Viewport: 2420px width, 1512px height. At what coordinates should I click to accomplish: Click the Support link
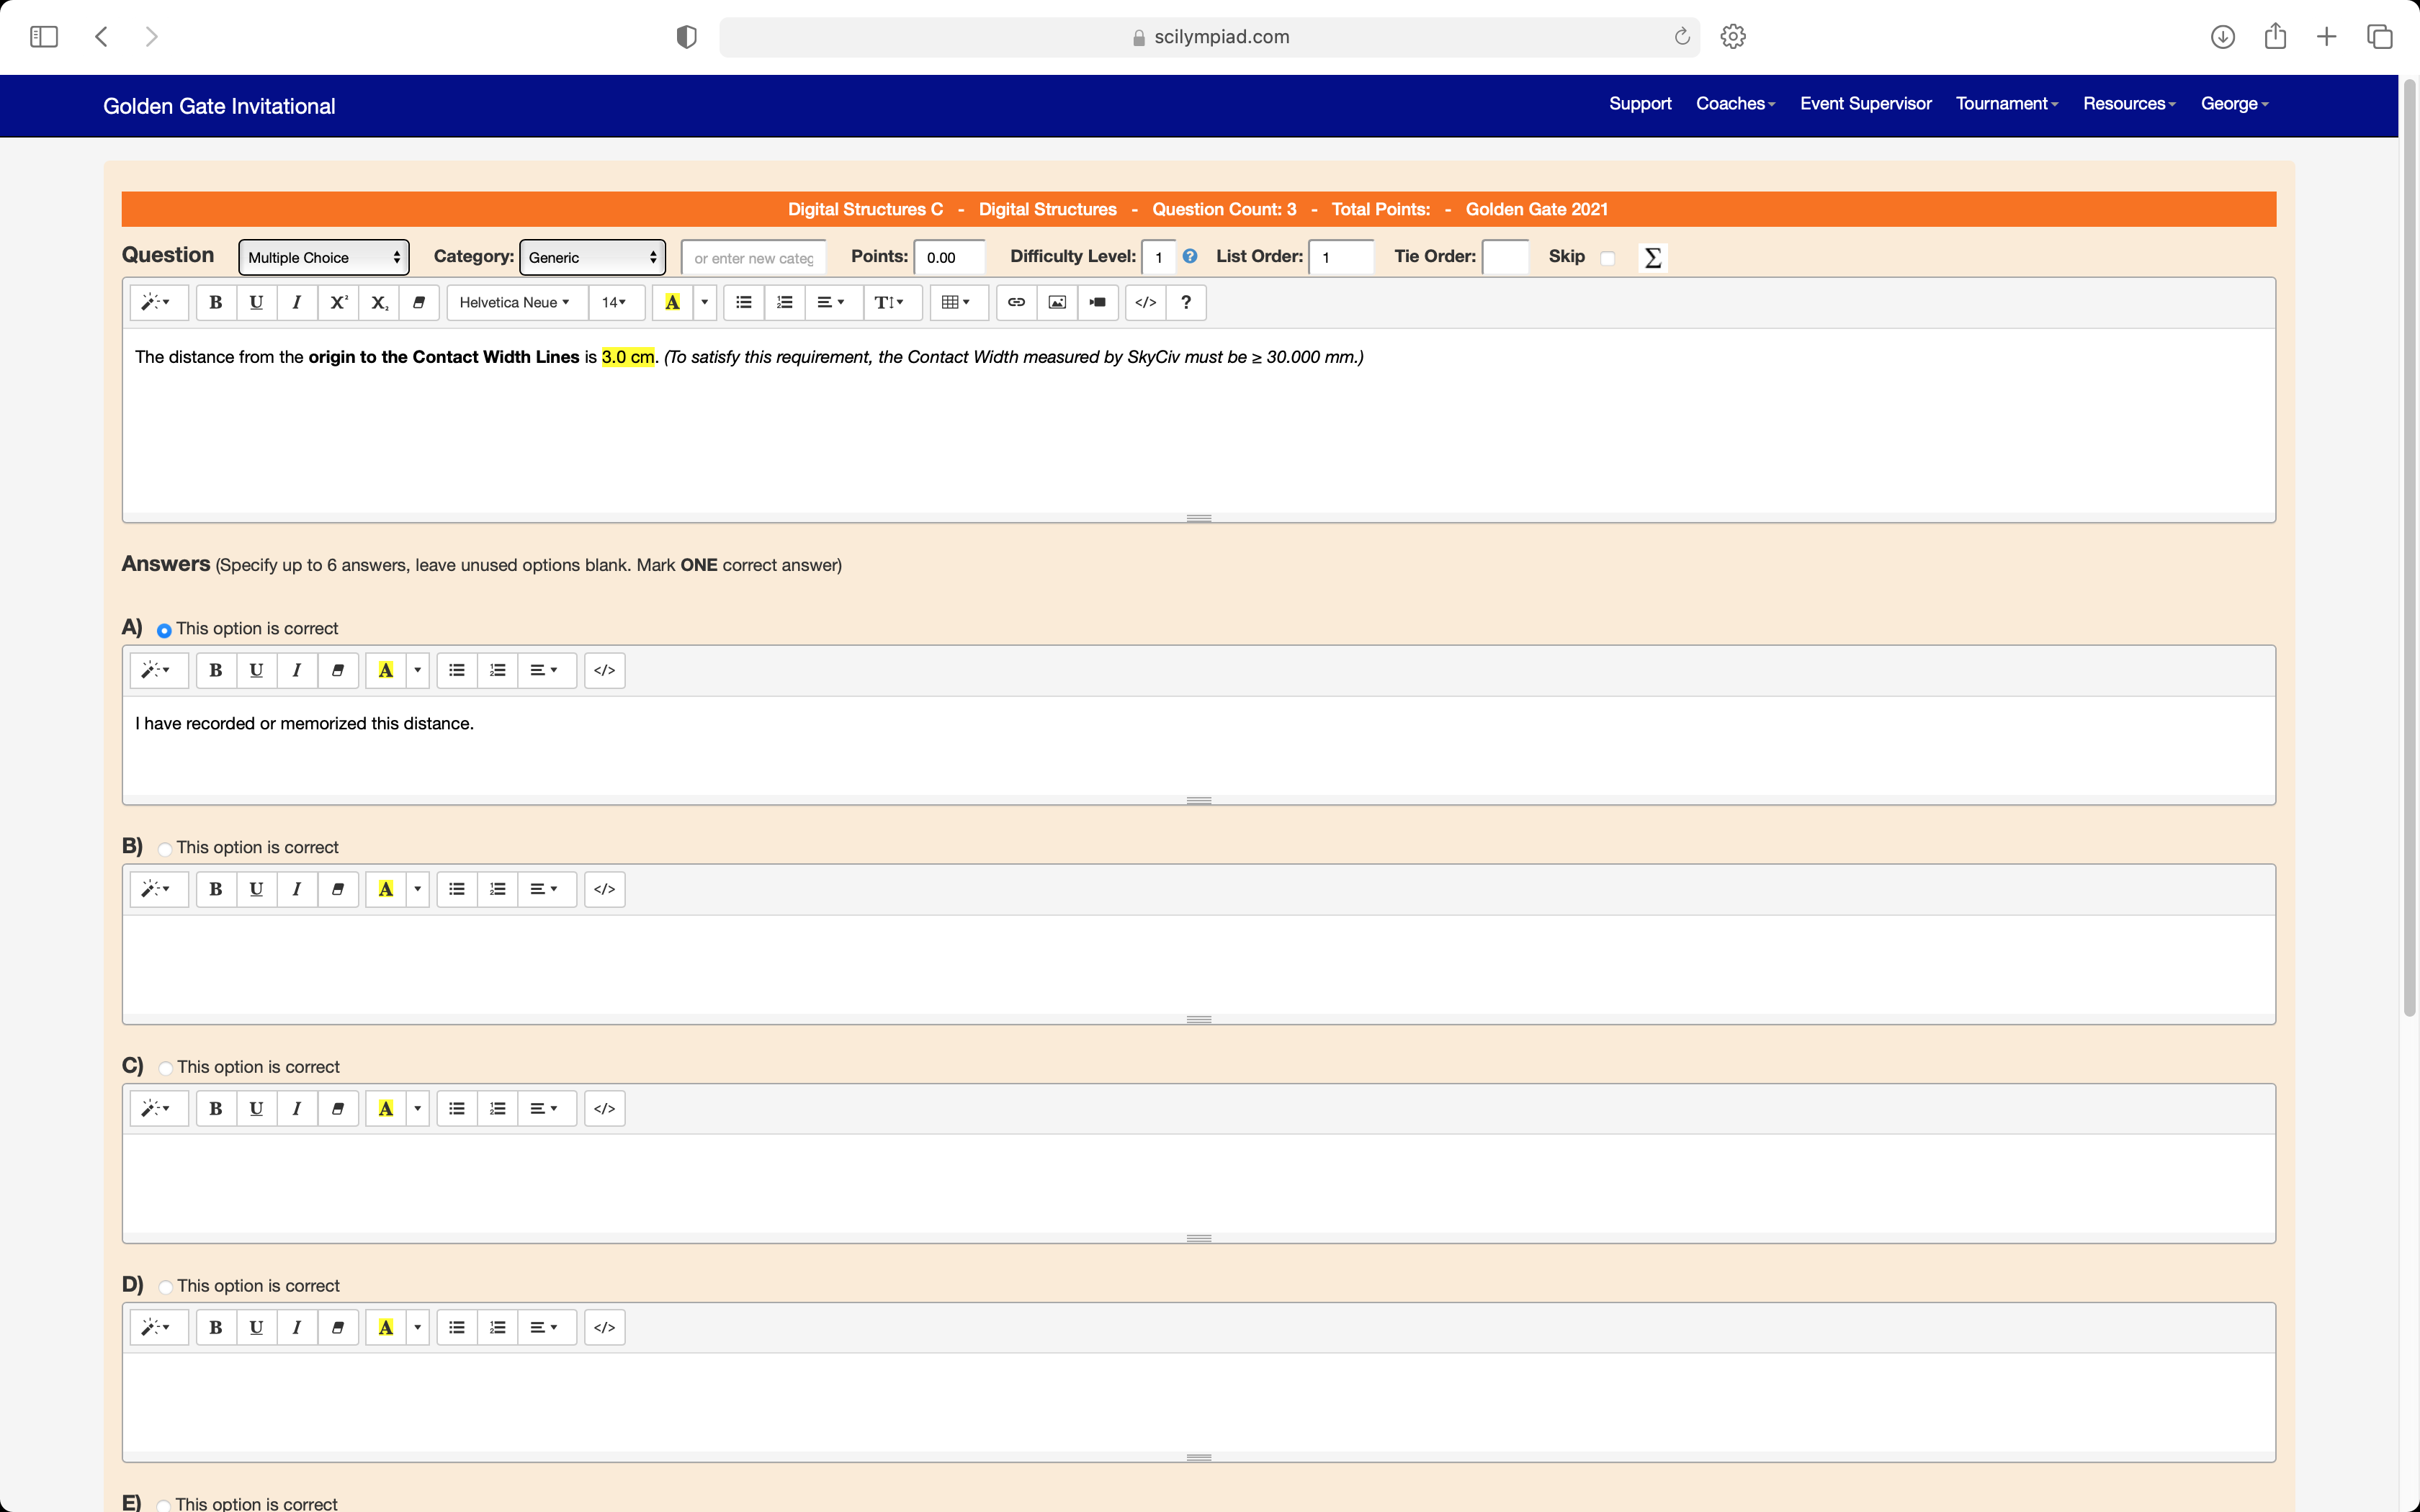coord(1640,104)
